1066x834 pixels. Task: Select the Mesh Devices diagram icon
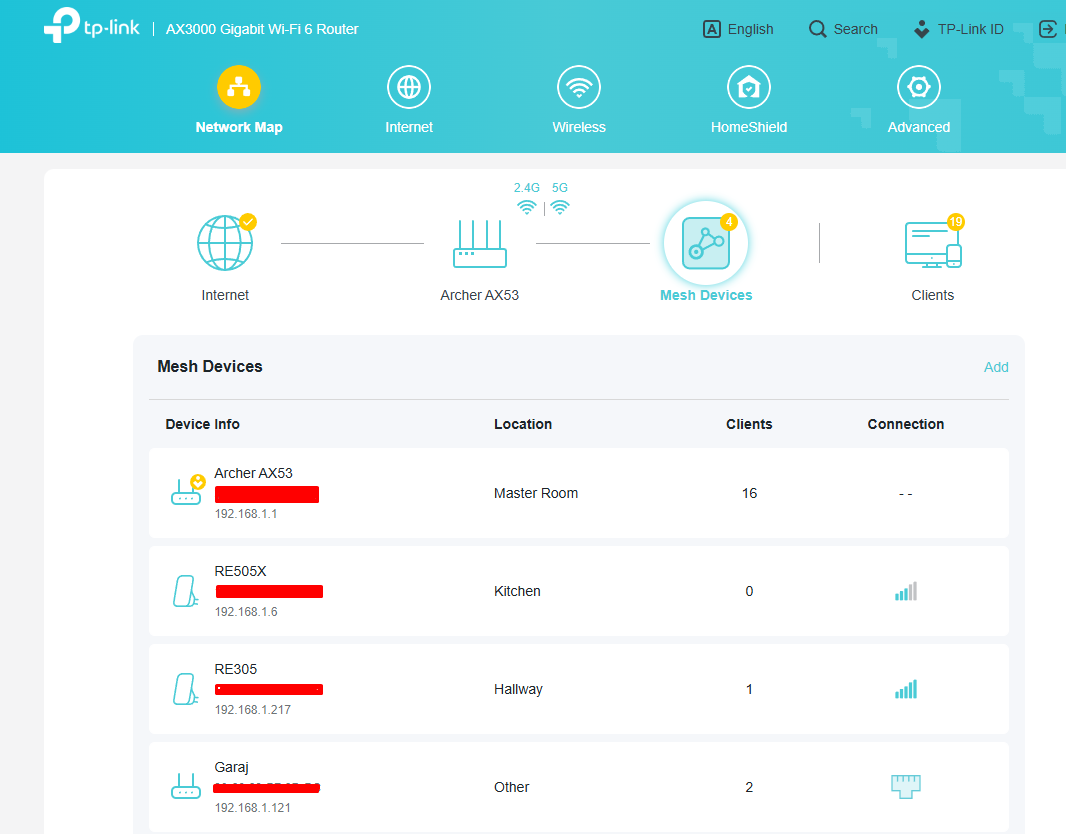click(x=706, y=243)
